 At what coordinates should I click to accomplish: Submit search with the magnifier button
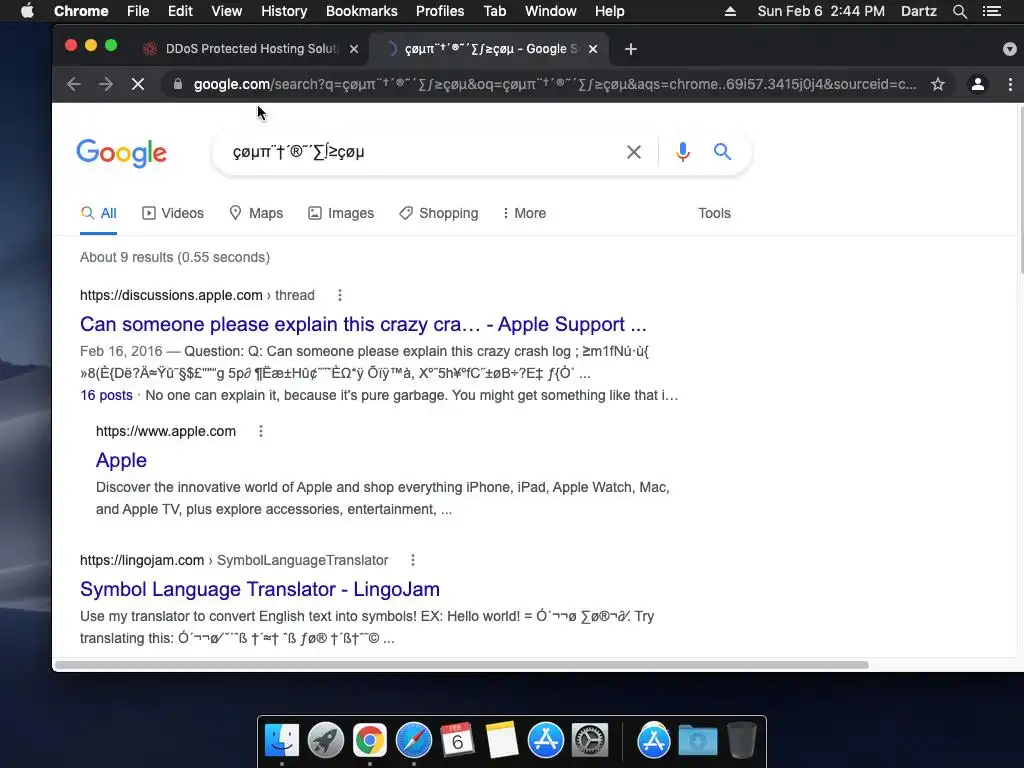pyautogui.click(x=722, y=152)
